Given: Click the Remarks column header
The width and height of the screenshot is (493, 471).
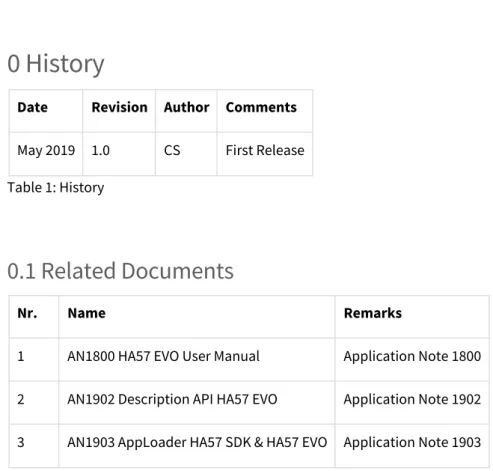Looking at the screenshot, I should 373,313.
